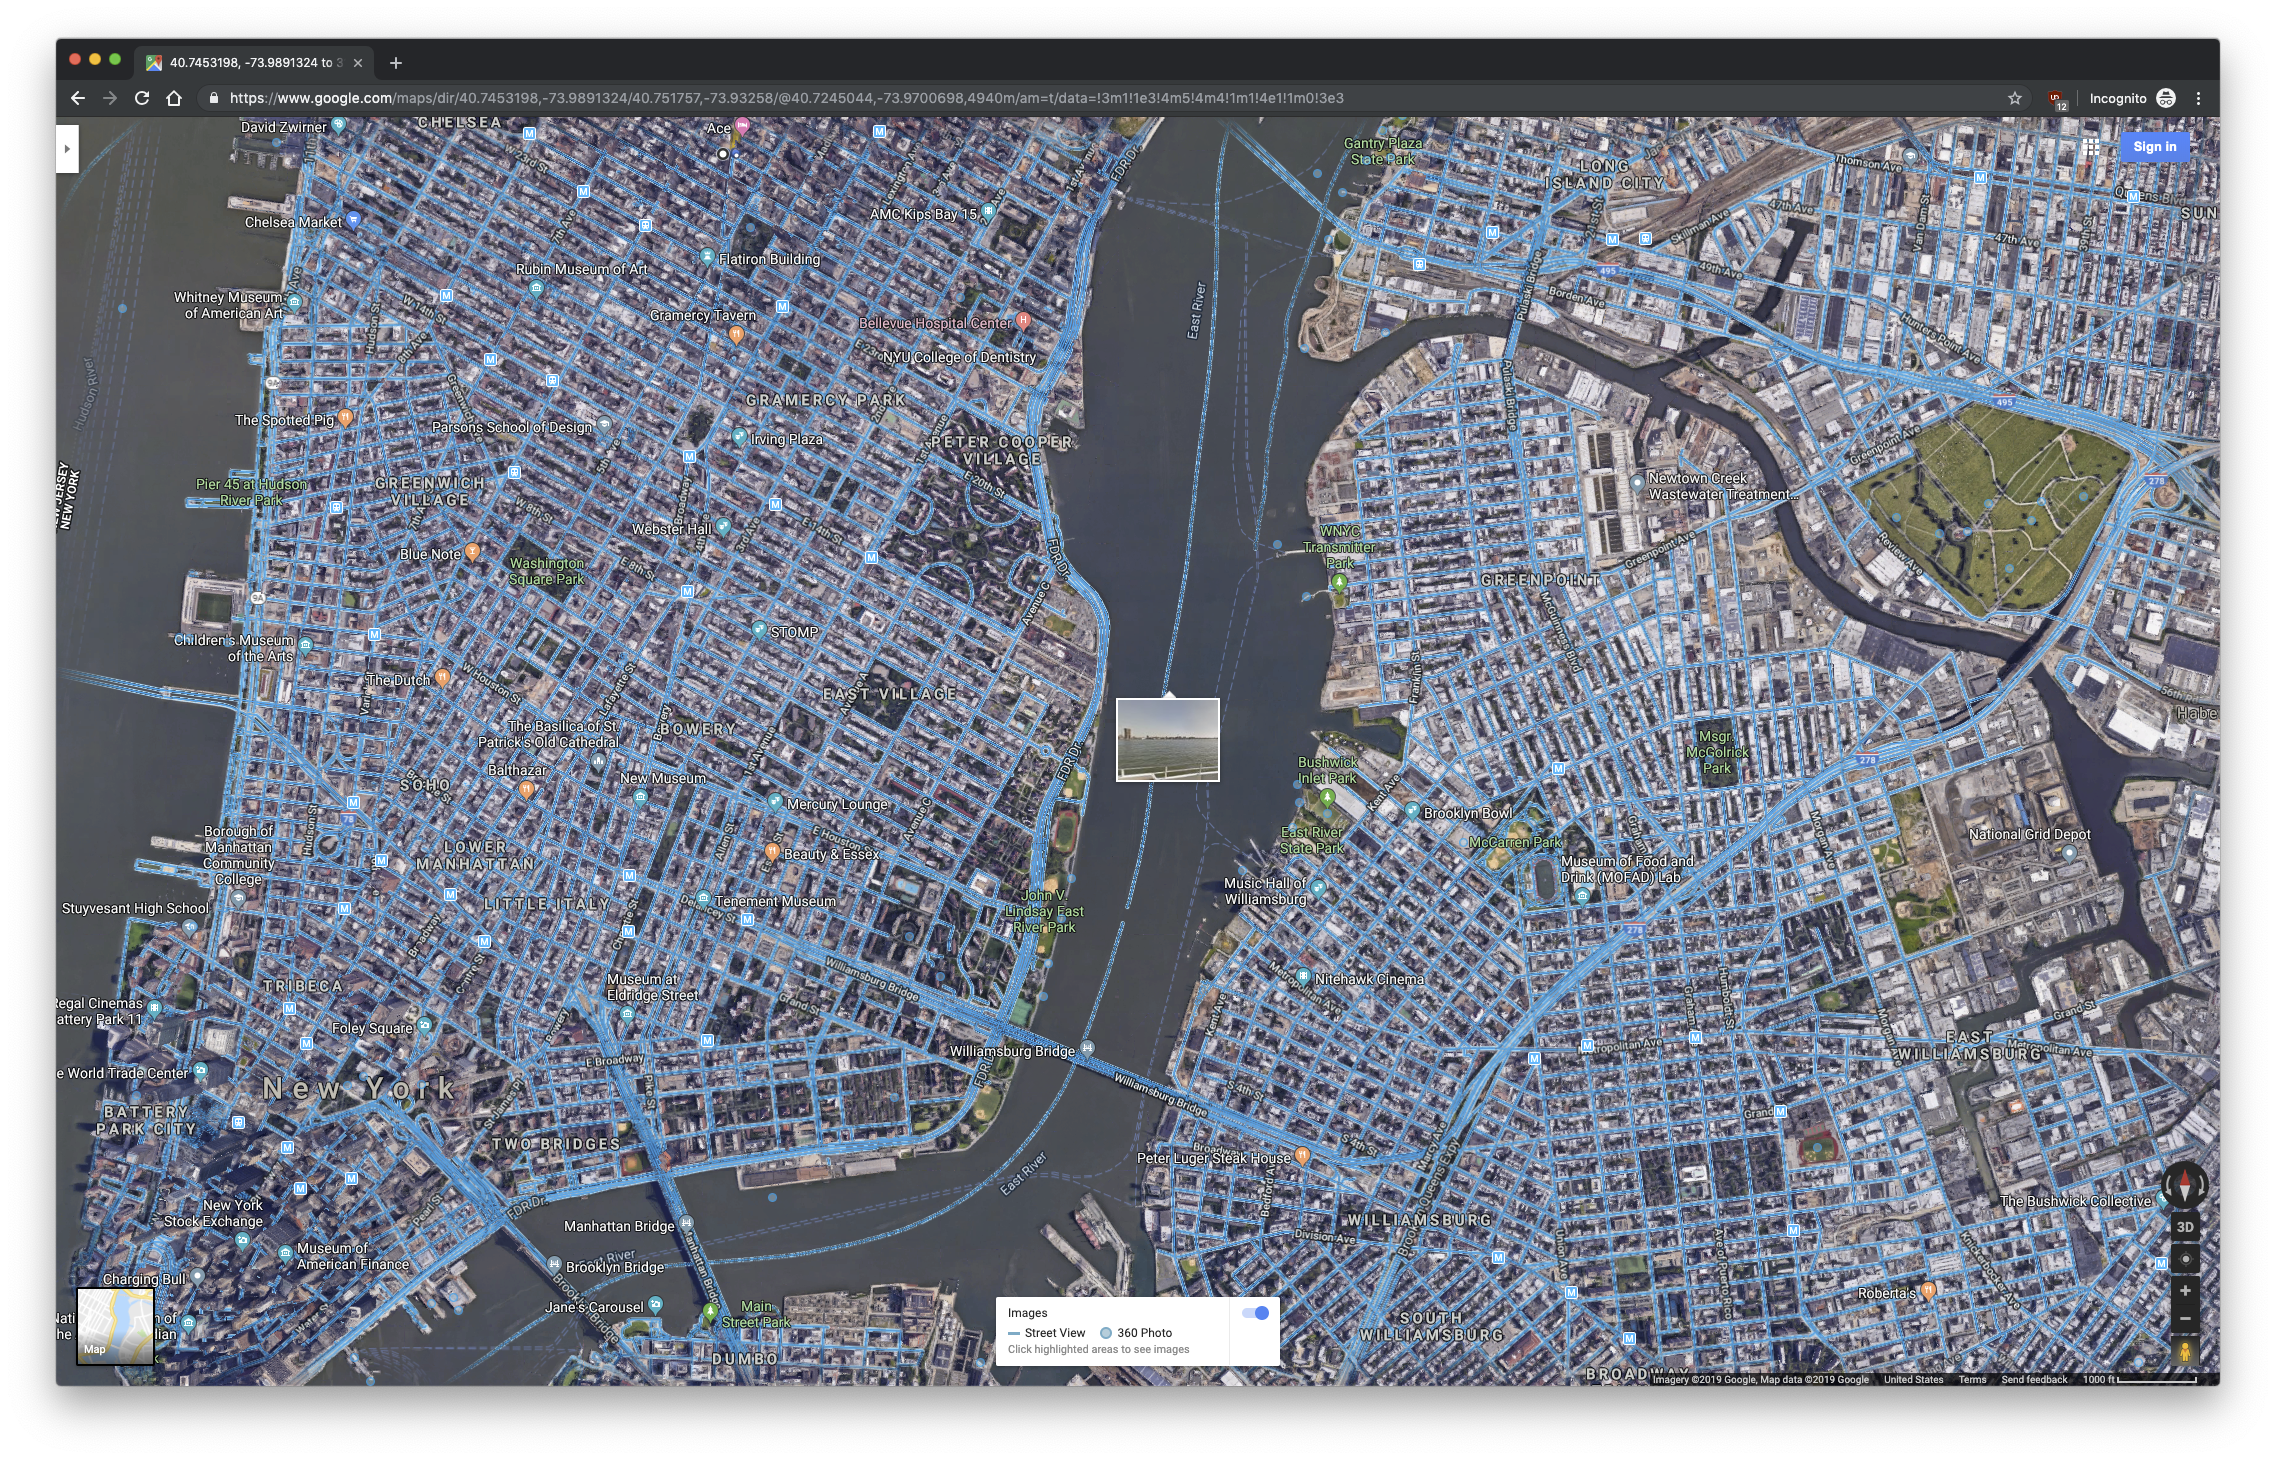Image resolution: width=2276 pixels, height=1460 pixels.
Task: Click the Newtown Creek Wastewater Treatment marker
Action: click(1637, 483)
